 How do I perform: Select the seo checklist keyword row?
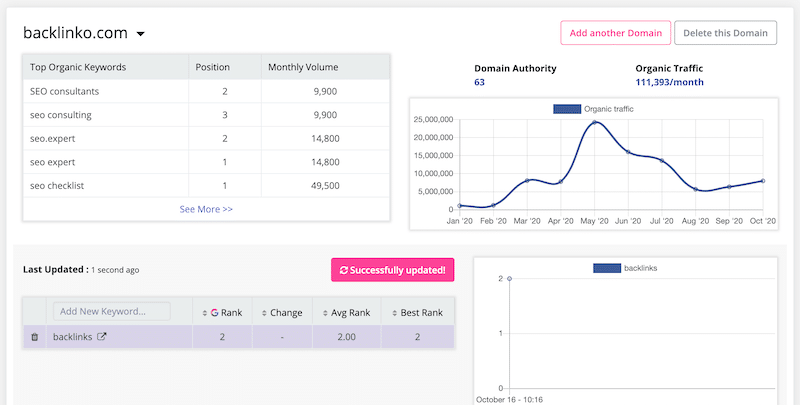206,186
